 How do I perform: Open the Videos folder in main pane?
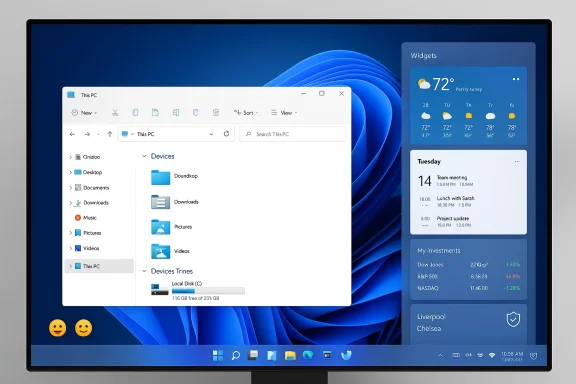click(161, 251)
